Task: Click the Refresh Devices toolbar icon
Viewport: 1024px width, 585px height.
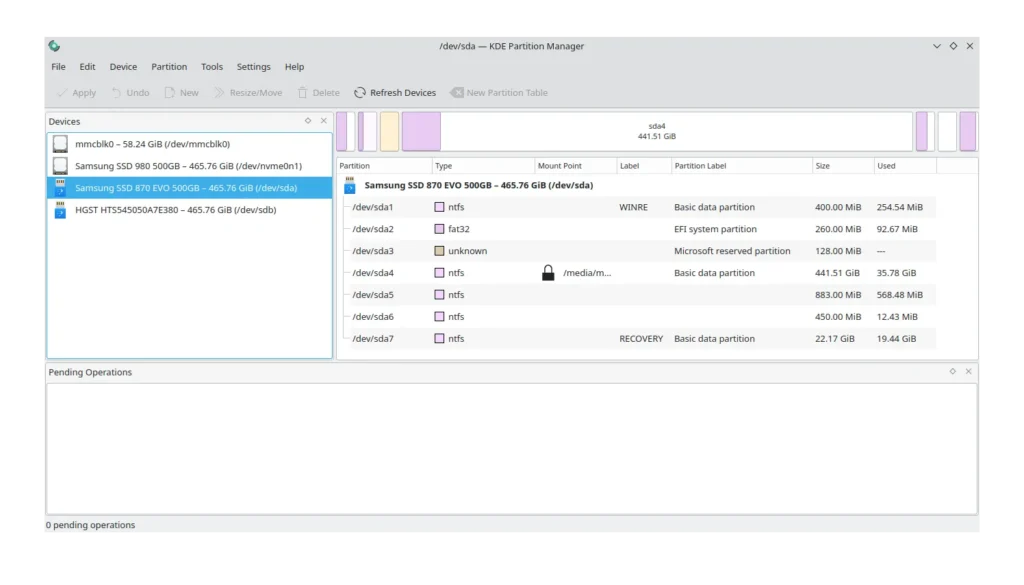Action: 360,93
